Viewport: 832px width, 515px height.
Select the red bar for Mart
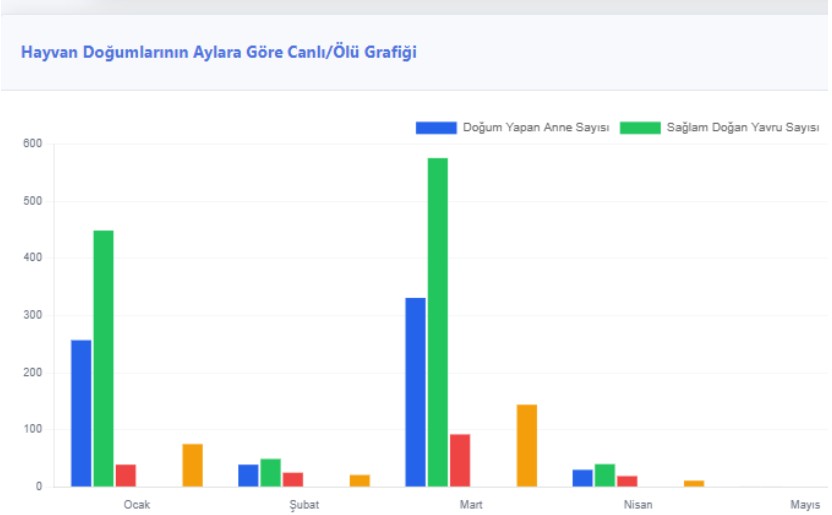click(x=460, y=460)
